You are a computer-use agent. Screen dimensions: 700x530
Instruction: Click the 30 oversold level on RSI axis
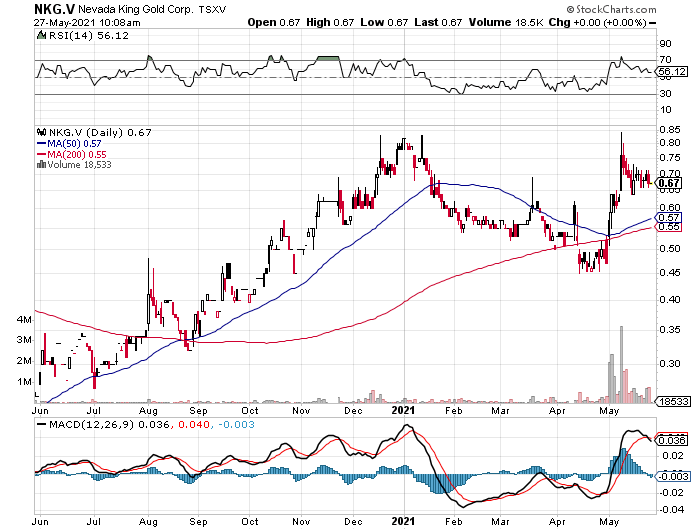click(x=665, y=94)
